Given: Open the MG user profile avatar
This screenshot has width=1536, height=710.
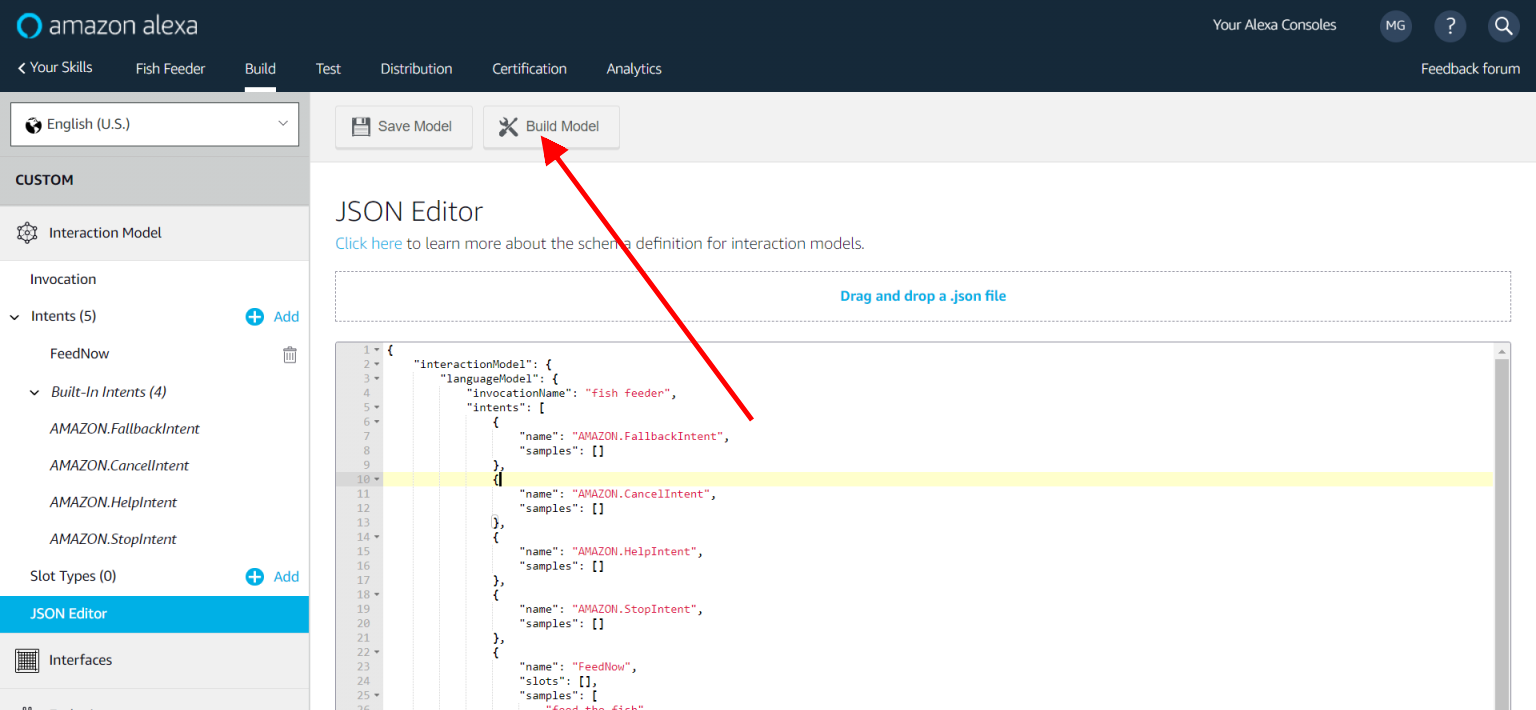Looking at the screenshot, I should [1395, 26].
